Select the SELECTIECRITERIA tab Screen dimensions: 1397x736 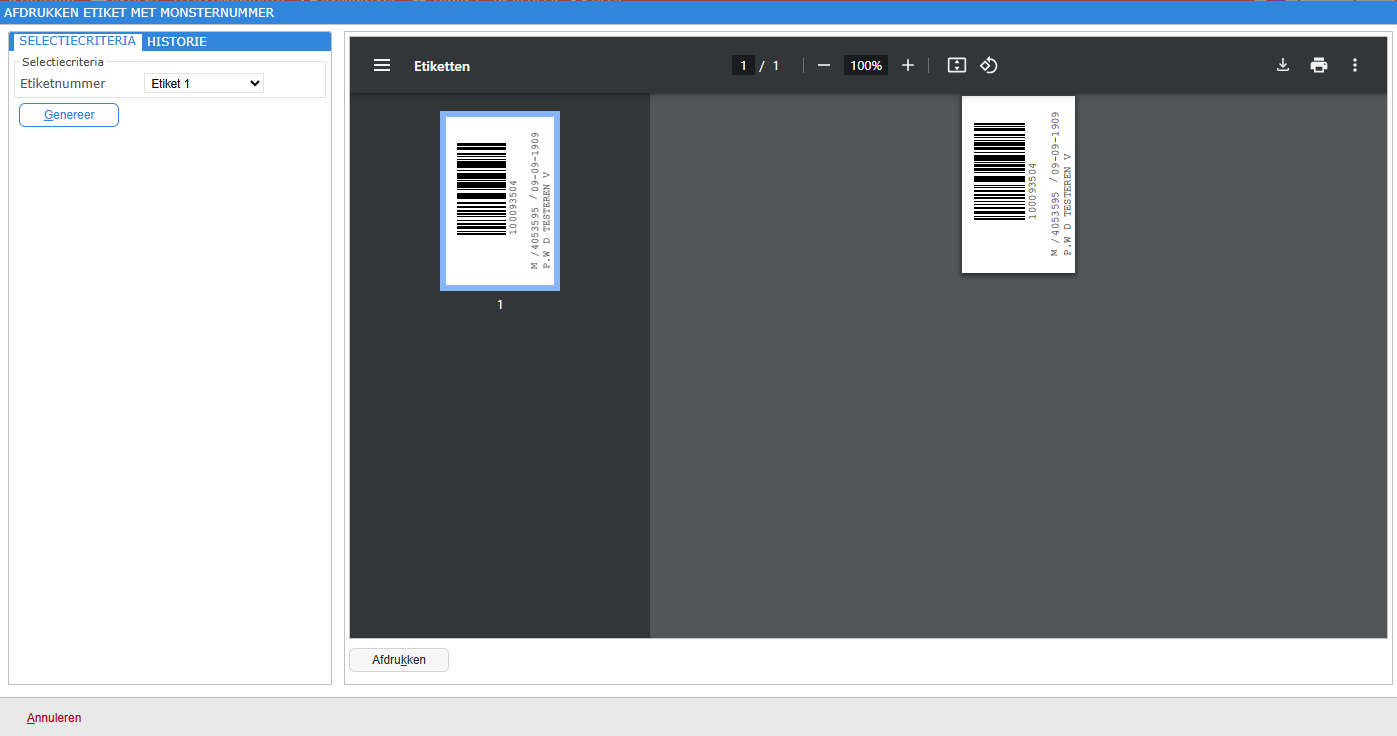pyautogui.click(x=77, y=41)
